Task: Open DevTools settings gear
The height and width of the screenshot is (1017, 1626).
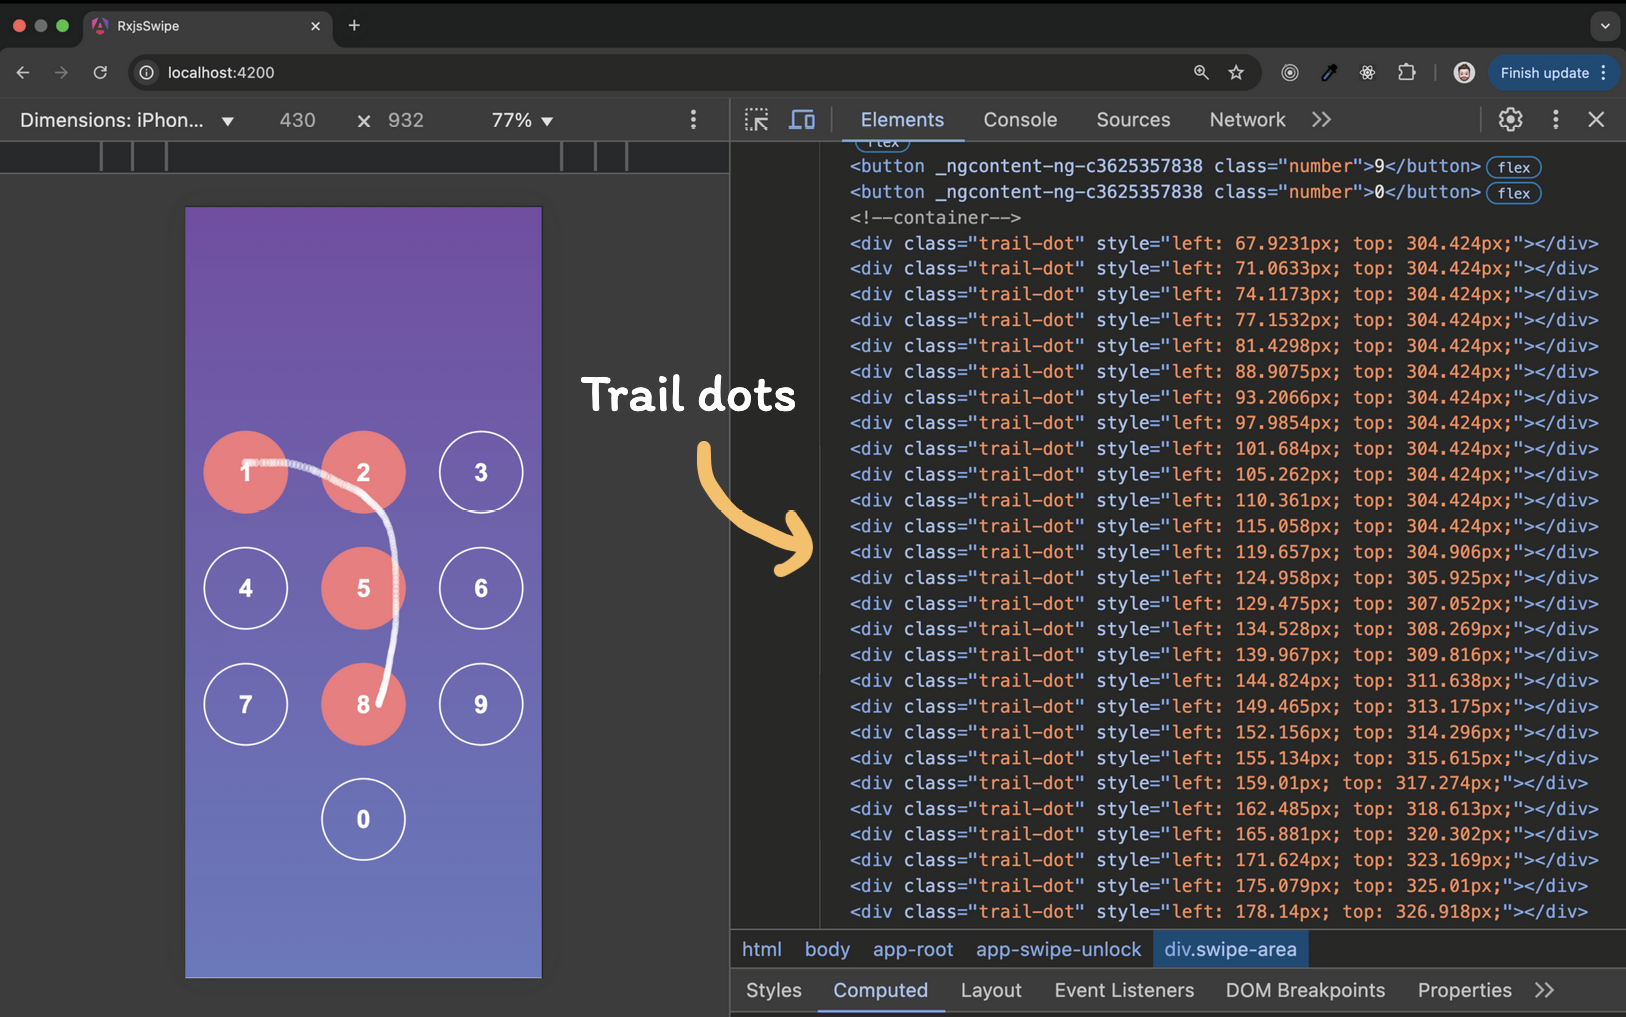Action: (1510, 120)
